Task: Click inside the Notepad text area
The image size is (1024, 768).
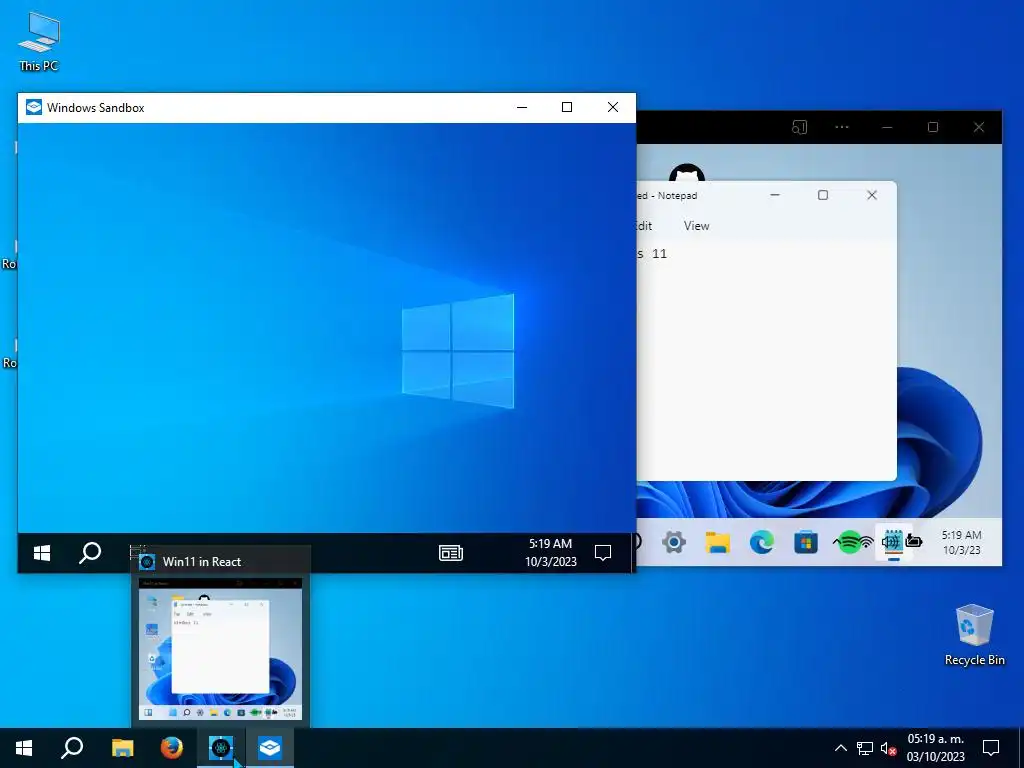Action: 766,362
